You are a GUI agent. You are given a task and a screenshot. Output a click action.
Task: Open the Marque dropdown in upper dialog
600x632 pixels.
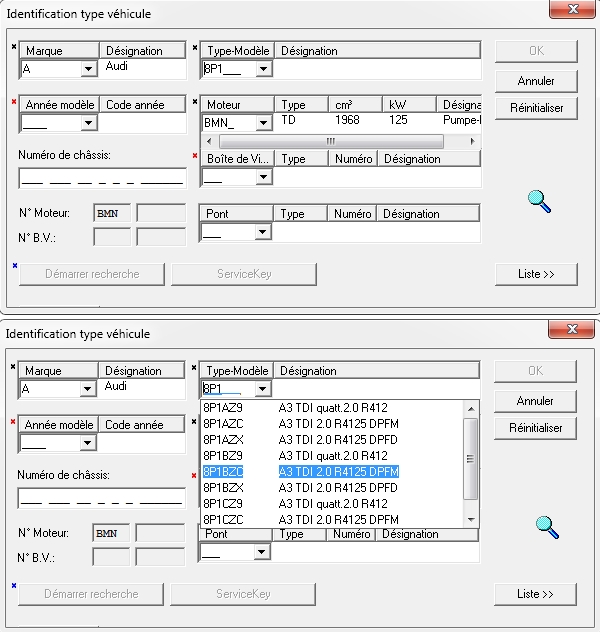[x=88, y=69]
